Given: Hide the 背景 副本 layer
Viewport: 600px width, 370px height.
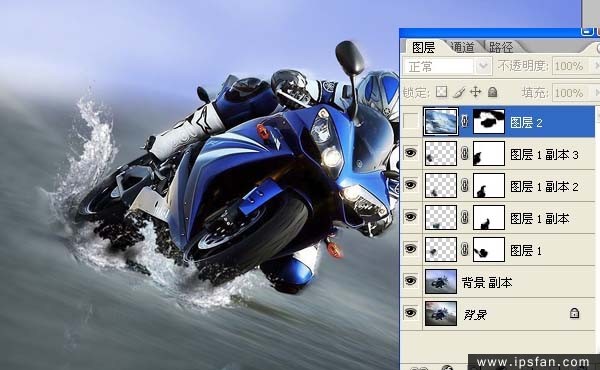Looking at the screenshot, I should coord(410,281).
